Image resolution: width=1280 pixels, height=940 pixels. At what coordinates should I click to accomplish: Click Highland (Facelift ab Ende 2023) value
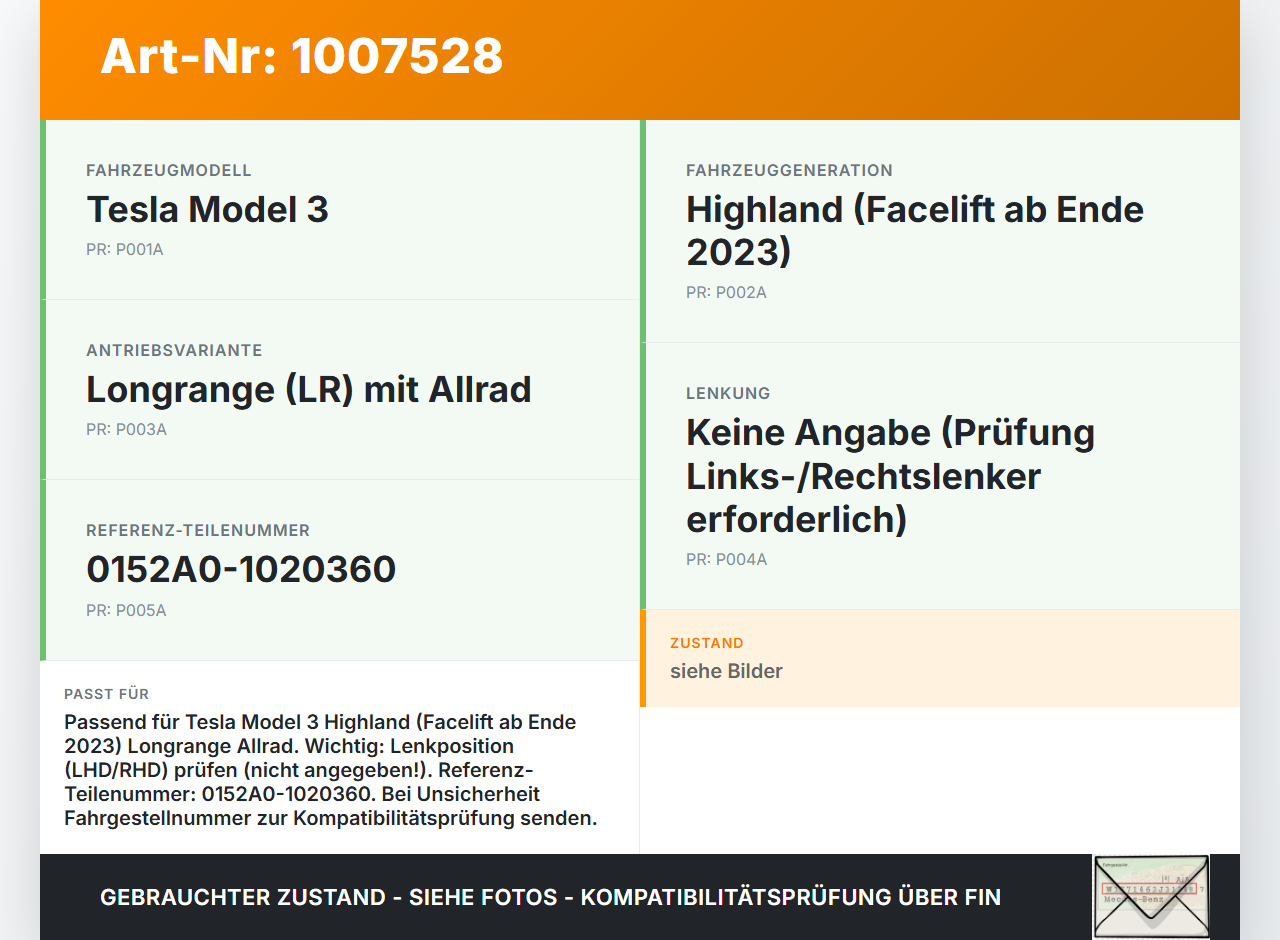(x=915, y=230)
